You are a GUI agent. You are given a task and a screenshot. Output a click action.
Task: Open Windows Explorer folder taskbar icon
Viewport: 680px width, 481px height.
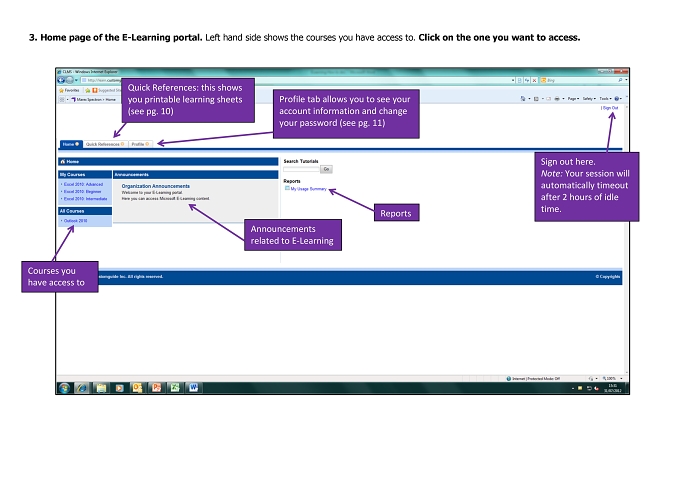point(101,388)
